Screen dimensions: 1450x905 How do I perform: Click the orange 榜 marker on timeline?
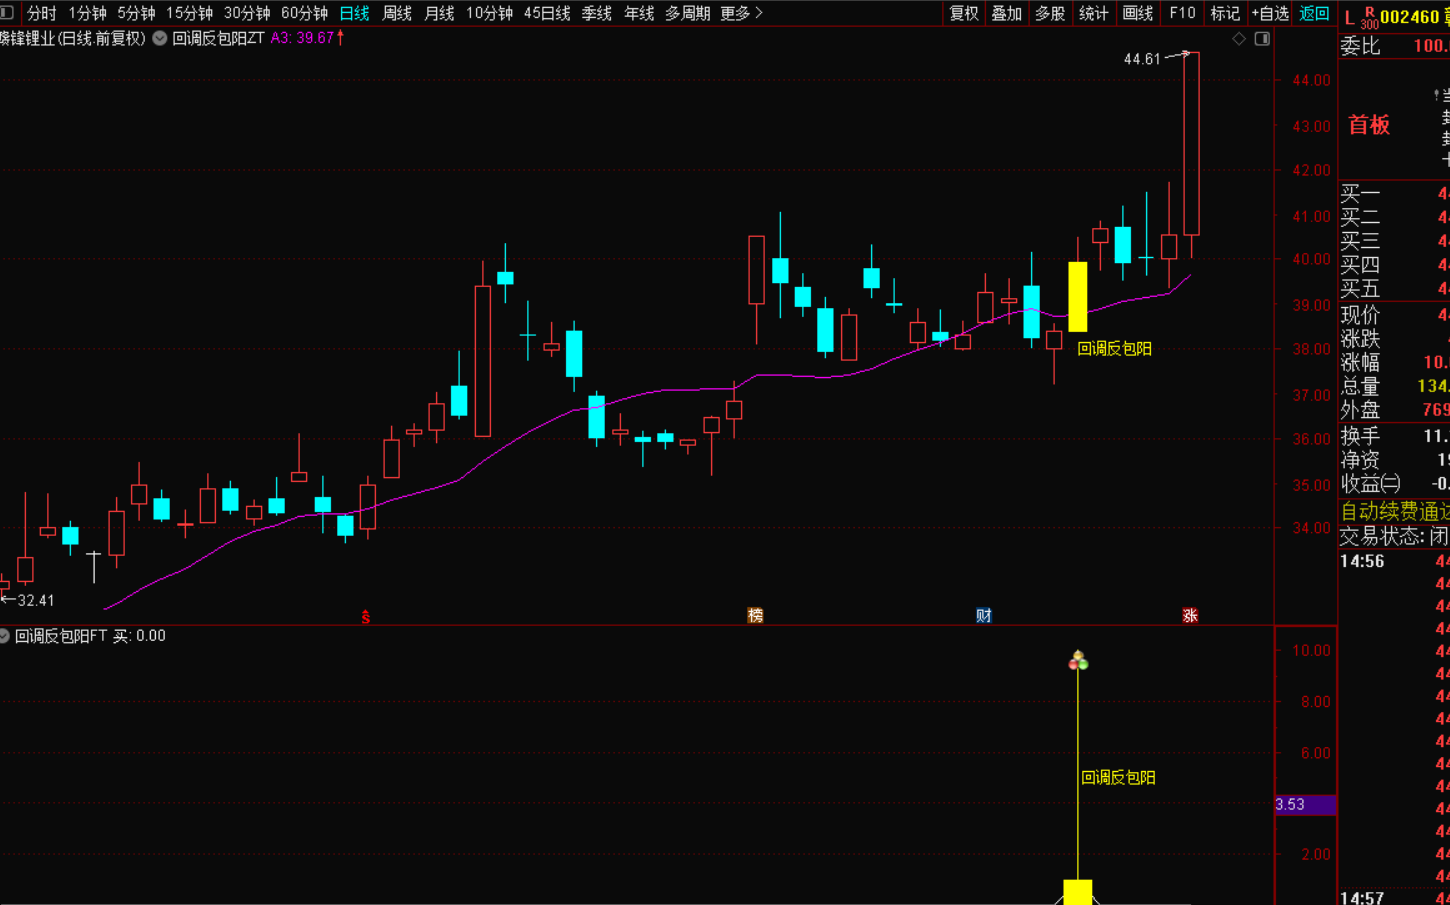coord(755,615)
